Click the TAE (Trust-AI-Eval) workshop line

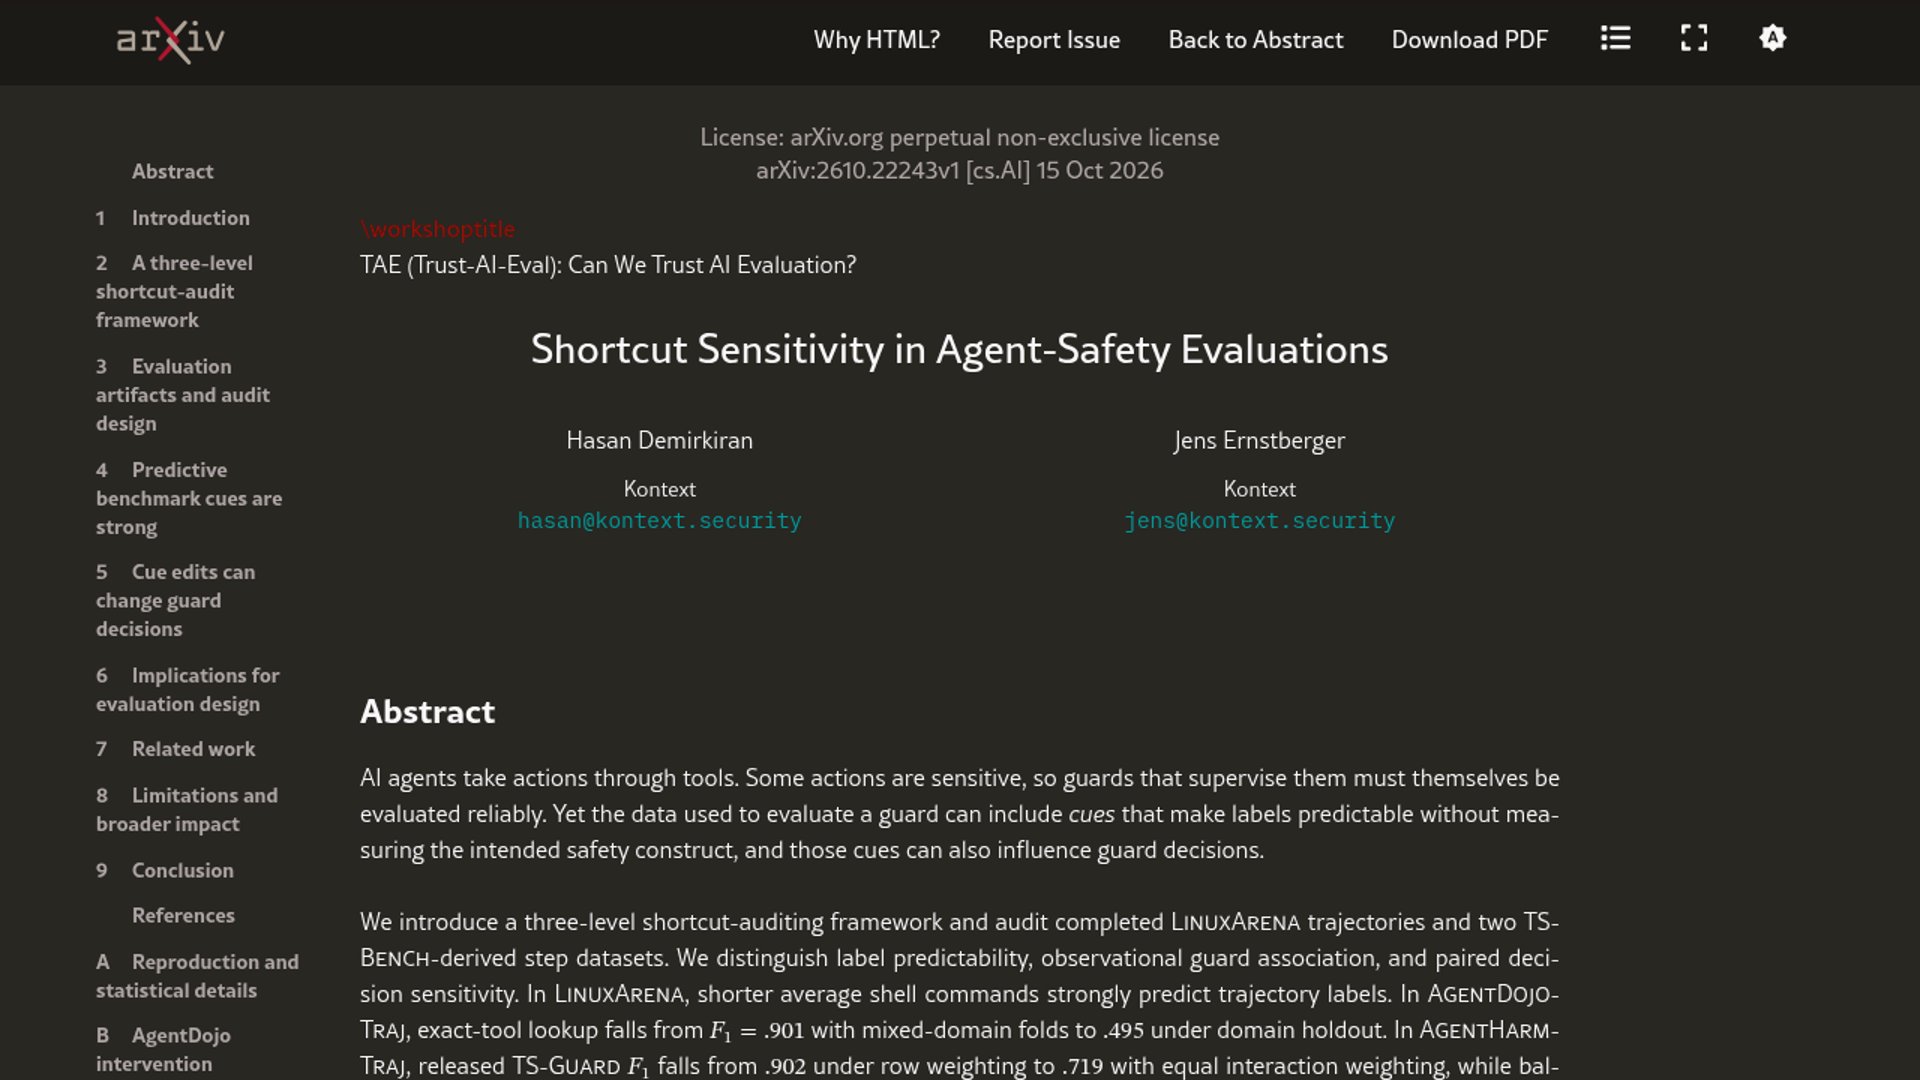click(608, 265)
